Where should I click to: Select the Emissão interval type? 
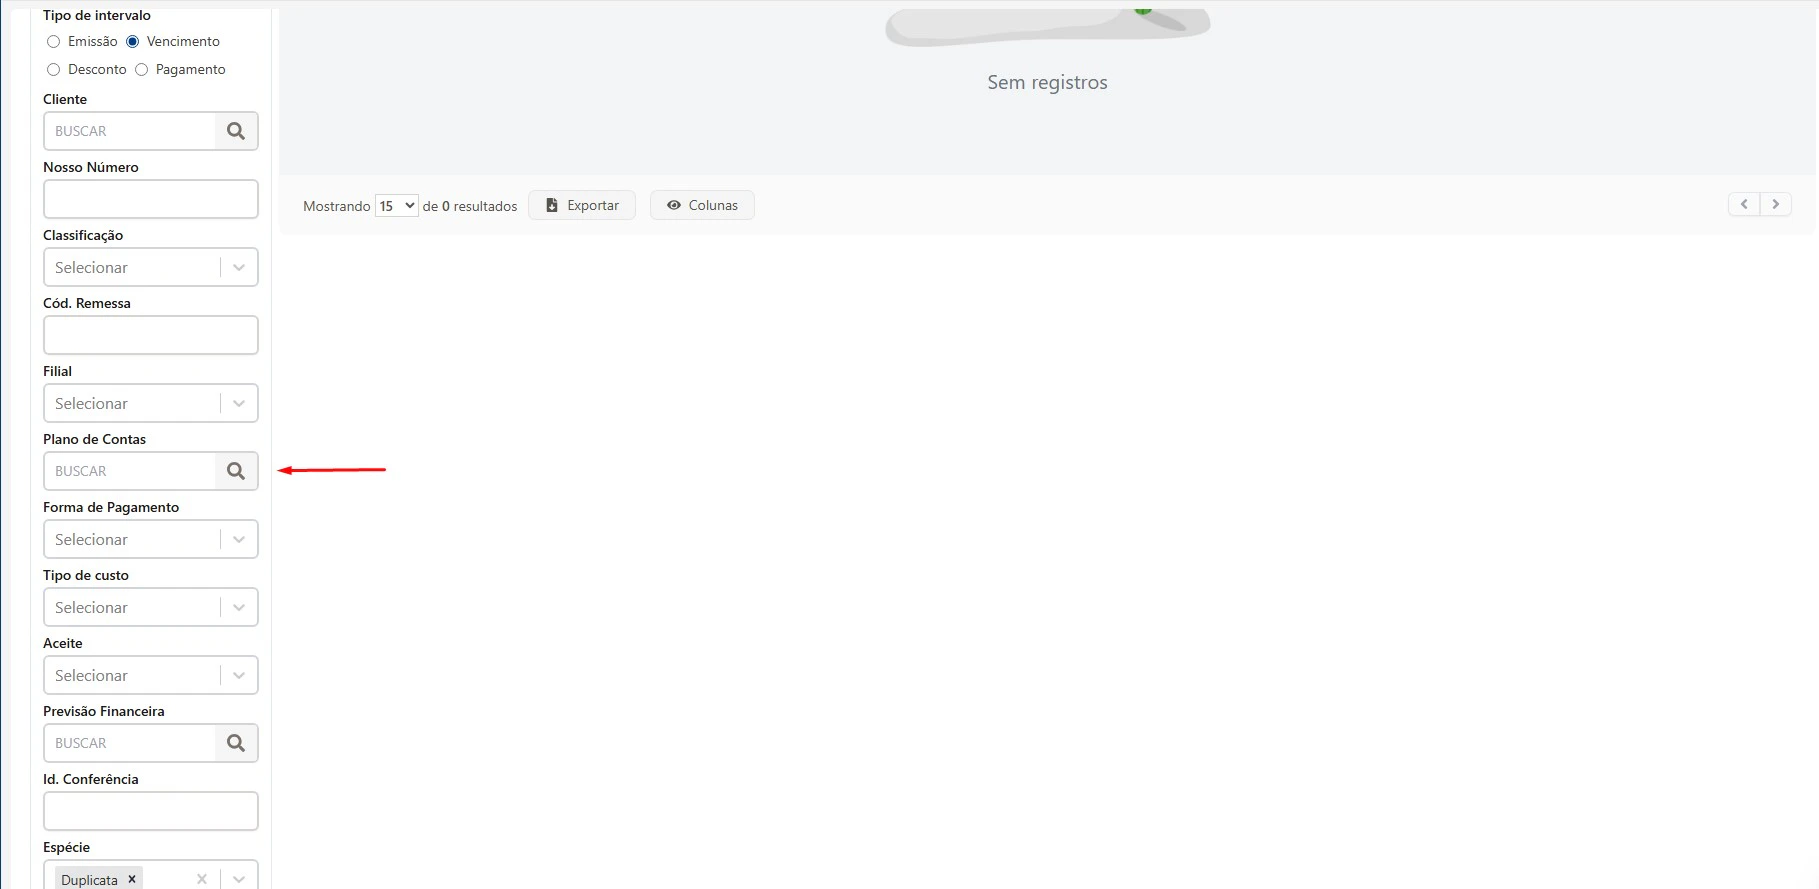point(54,41)
